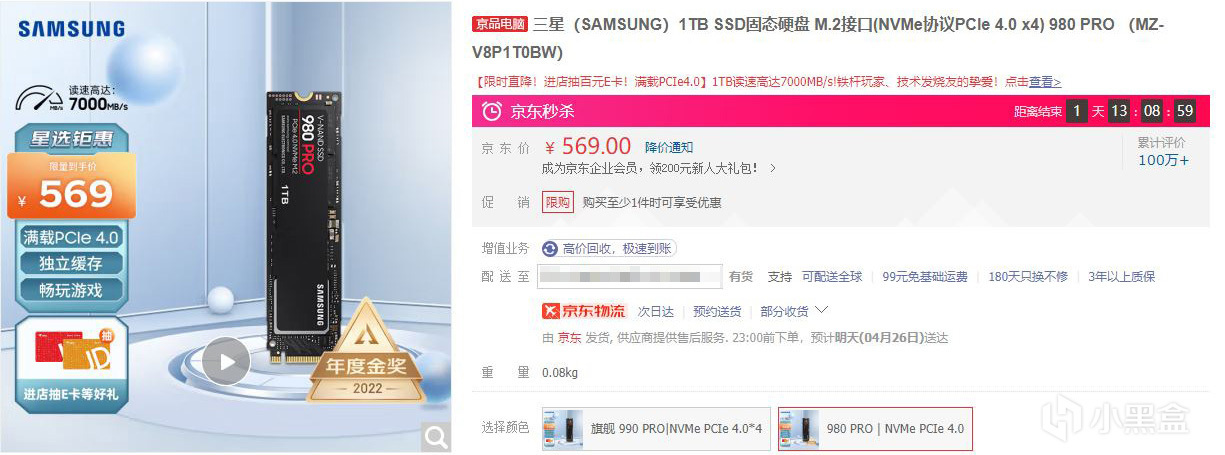Select the 980 PRO NVMe PCIe 4.0 option
Screen dimensions: 1225x455
(x=875, y=428)
